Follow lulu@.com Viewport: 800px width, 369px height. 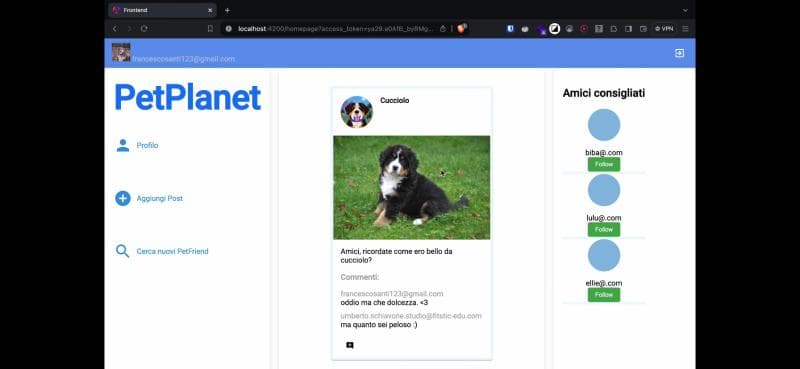click(x=604, y=230)
